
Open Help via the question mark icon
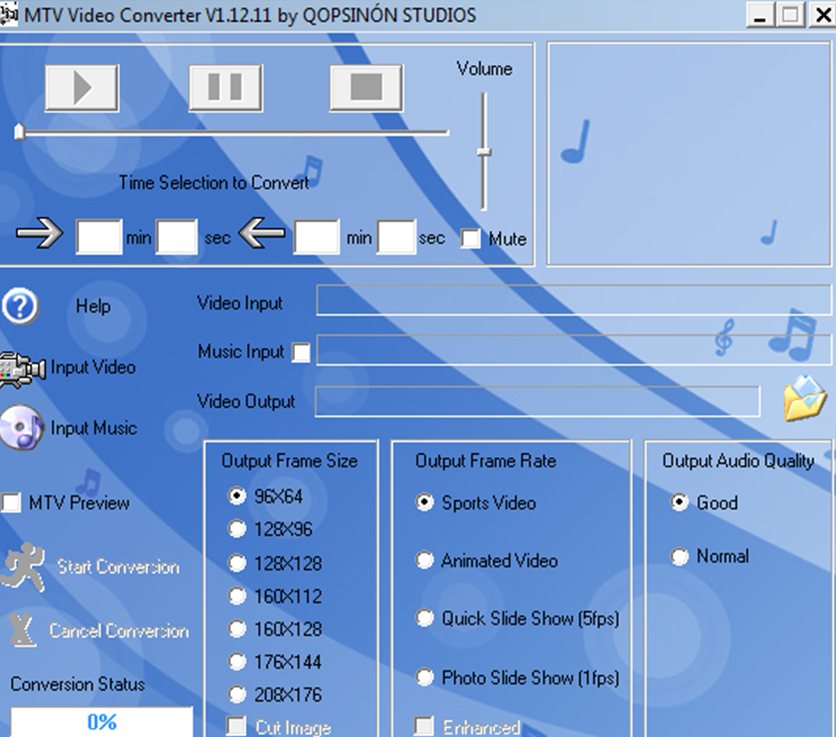click(20, 306)
